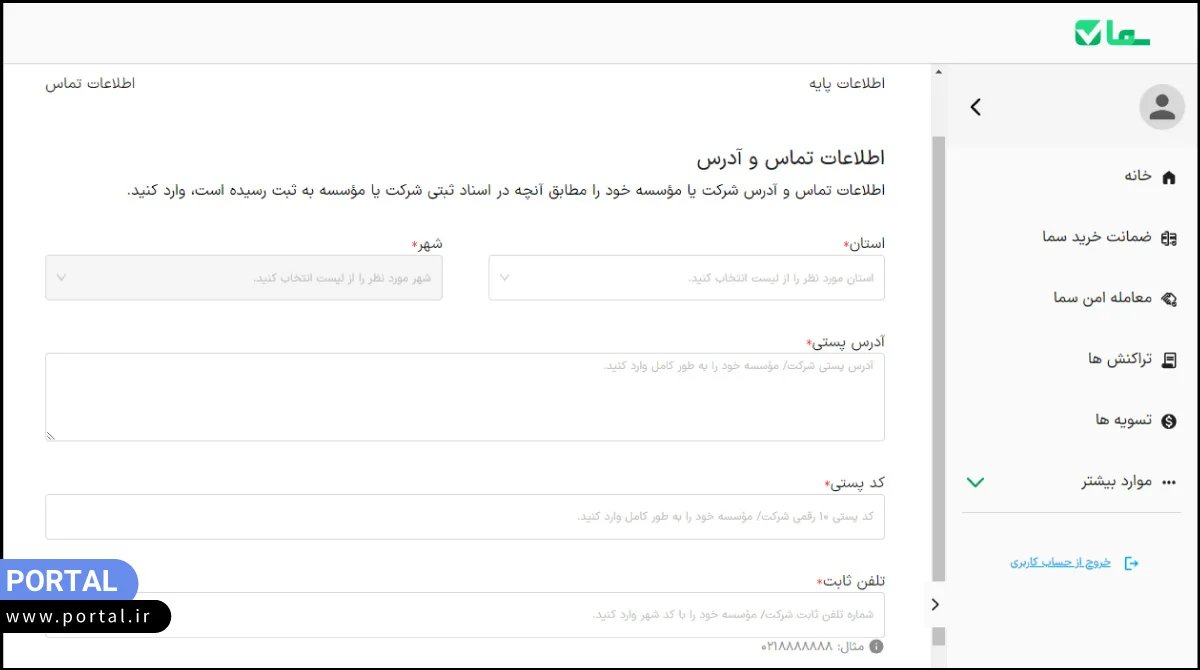Click the تراکنش ها transactions icon
This screenshot has width=1200, height=670.
click(1169, 359)
